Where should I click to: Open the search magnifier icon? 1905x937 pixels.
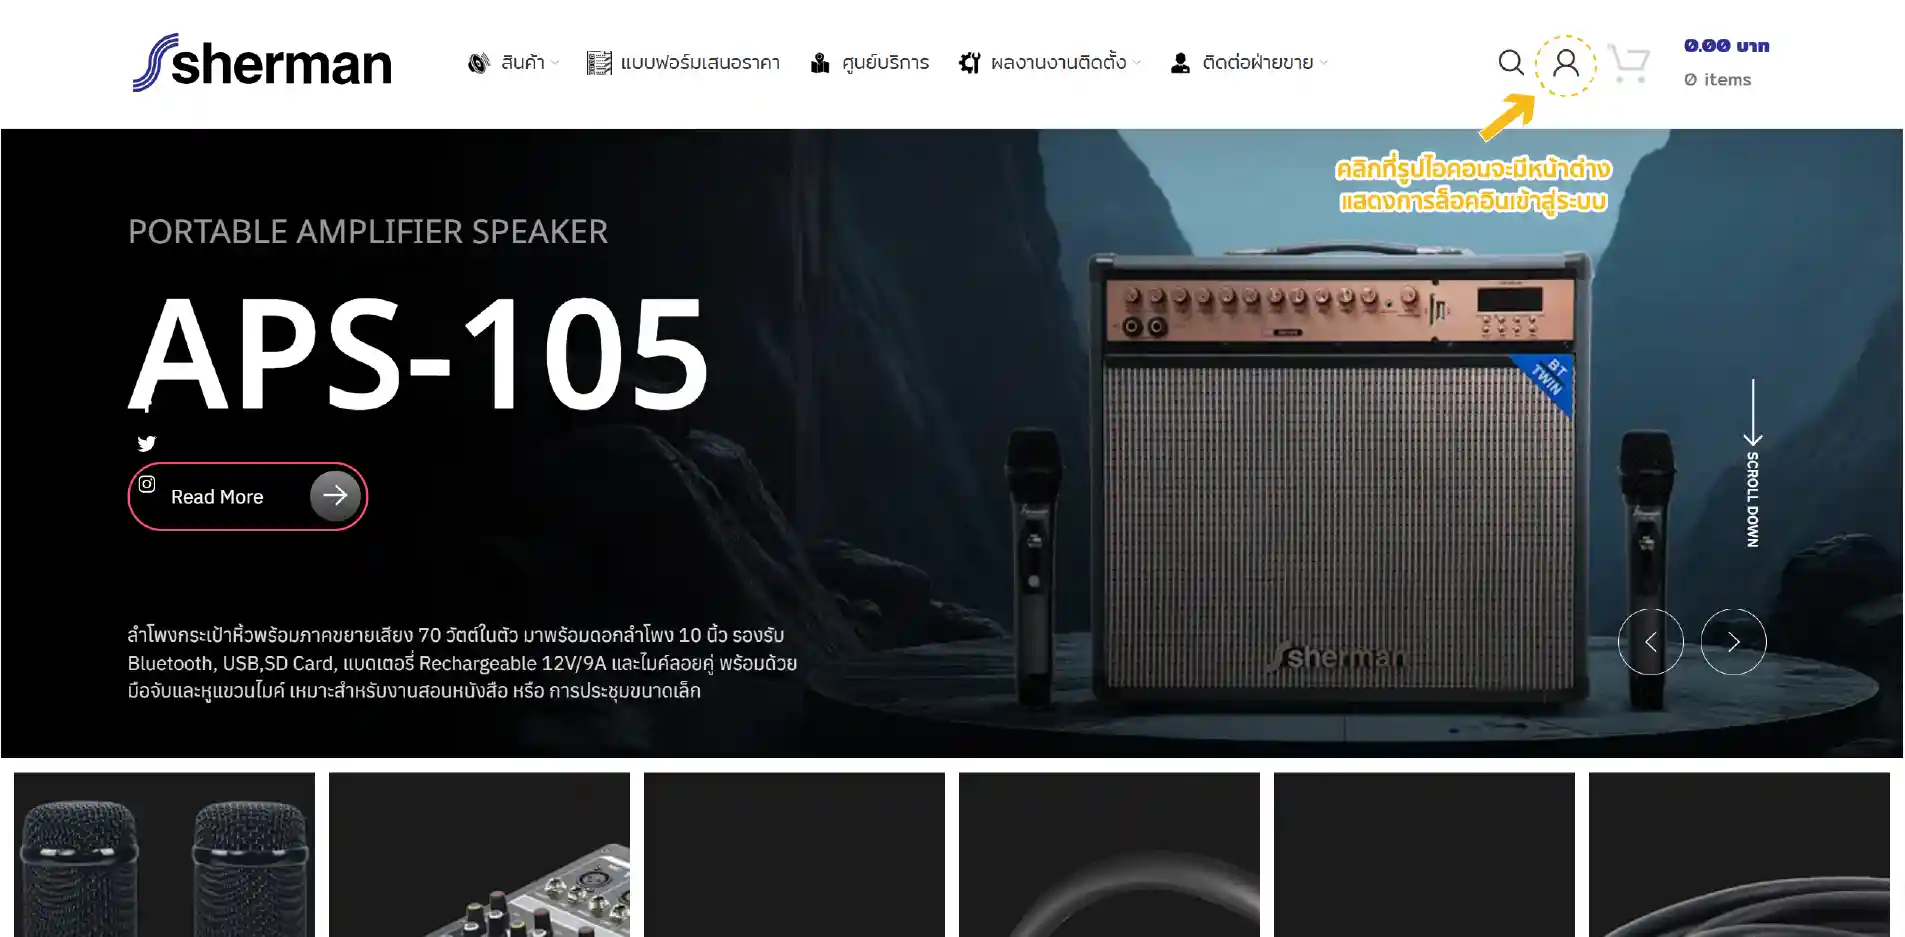point(1510,63)
